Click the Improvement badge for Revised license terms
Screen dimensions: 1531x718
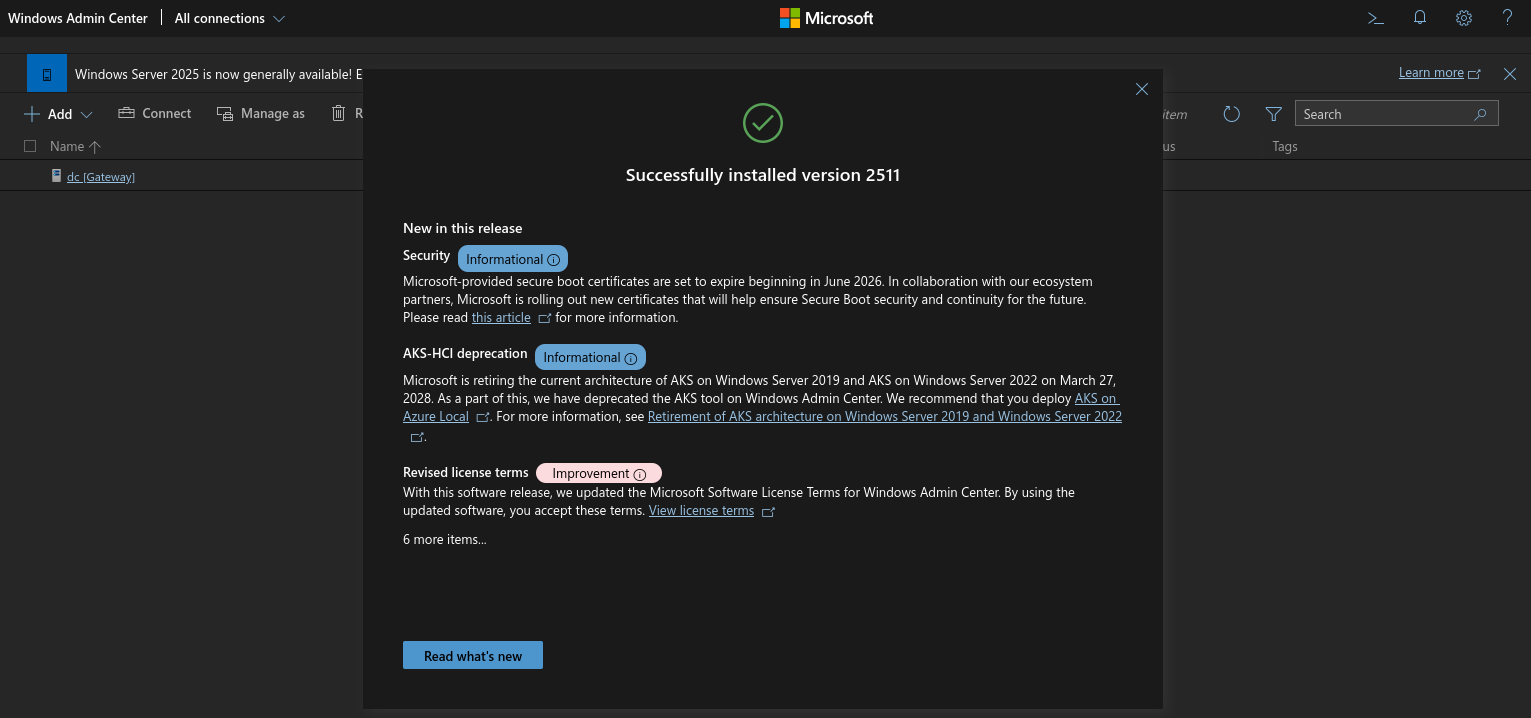pos(599,473)
